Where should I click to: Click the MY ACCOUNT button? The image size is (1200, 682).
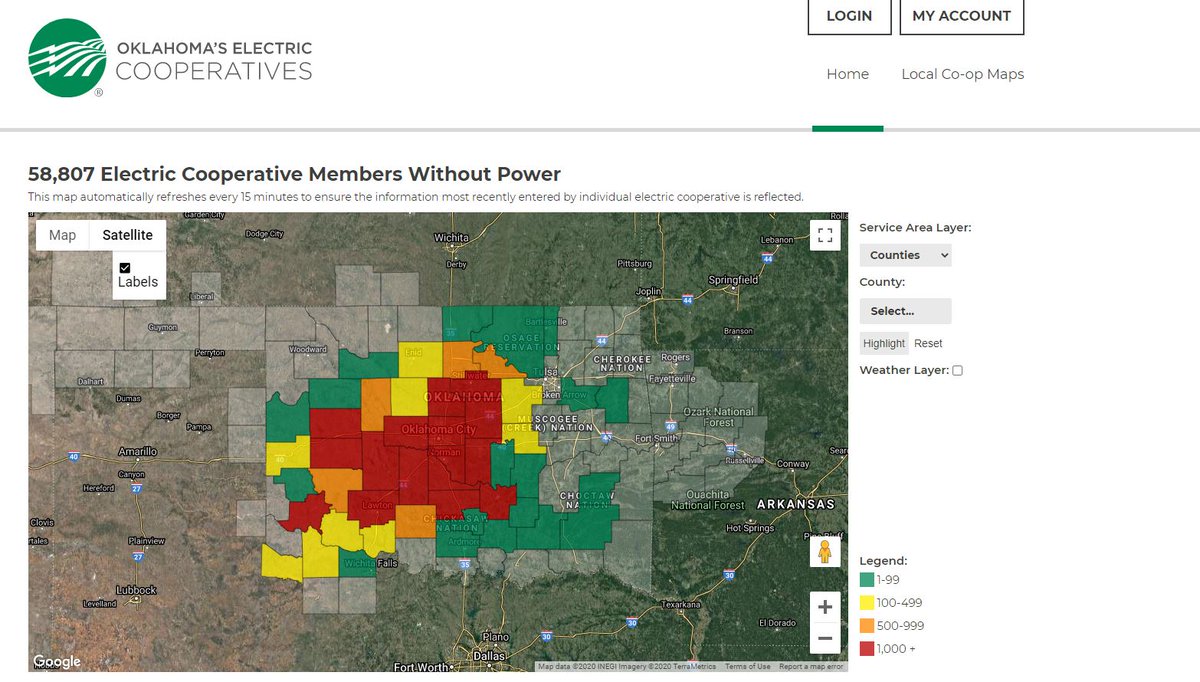coord(961,16)
